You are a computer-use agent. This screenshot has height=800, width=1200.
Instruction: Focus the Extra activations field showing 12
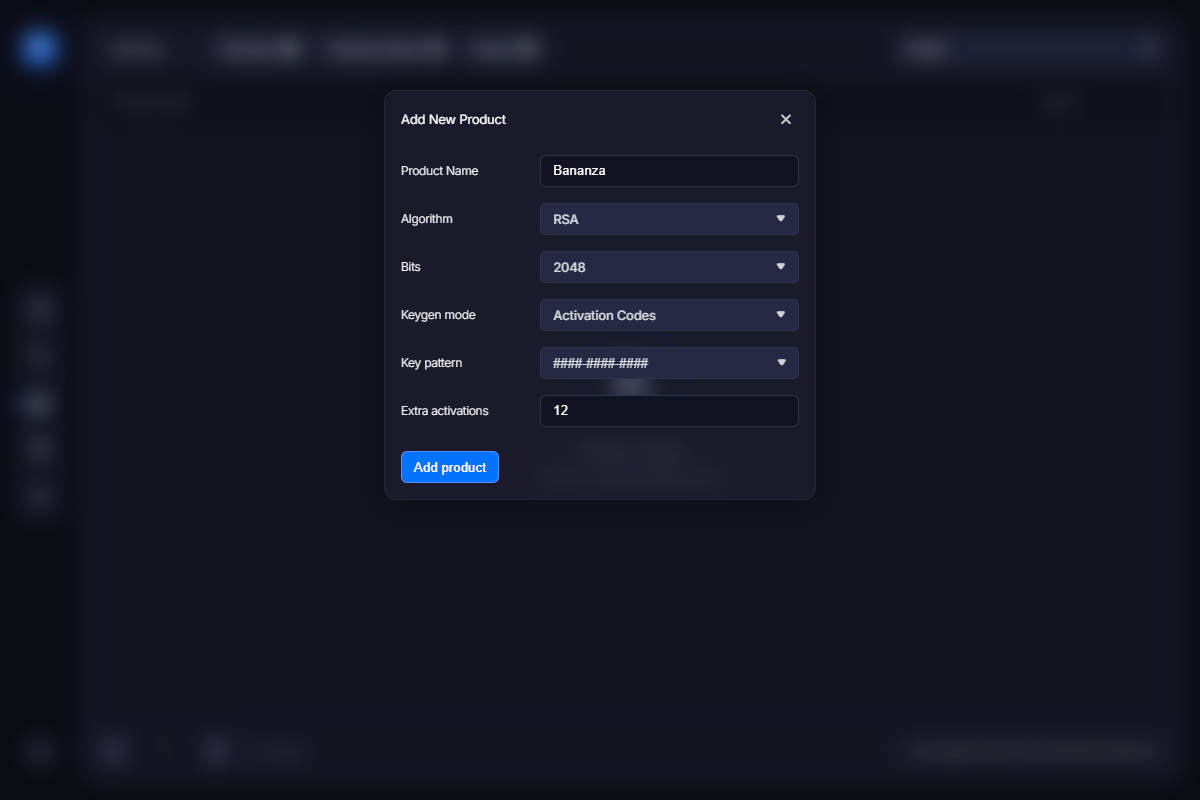point(669,411)
